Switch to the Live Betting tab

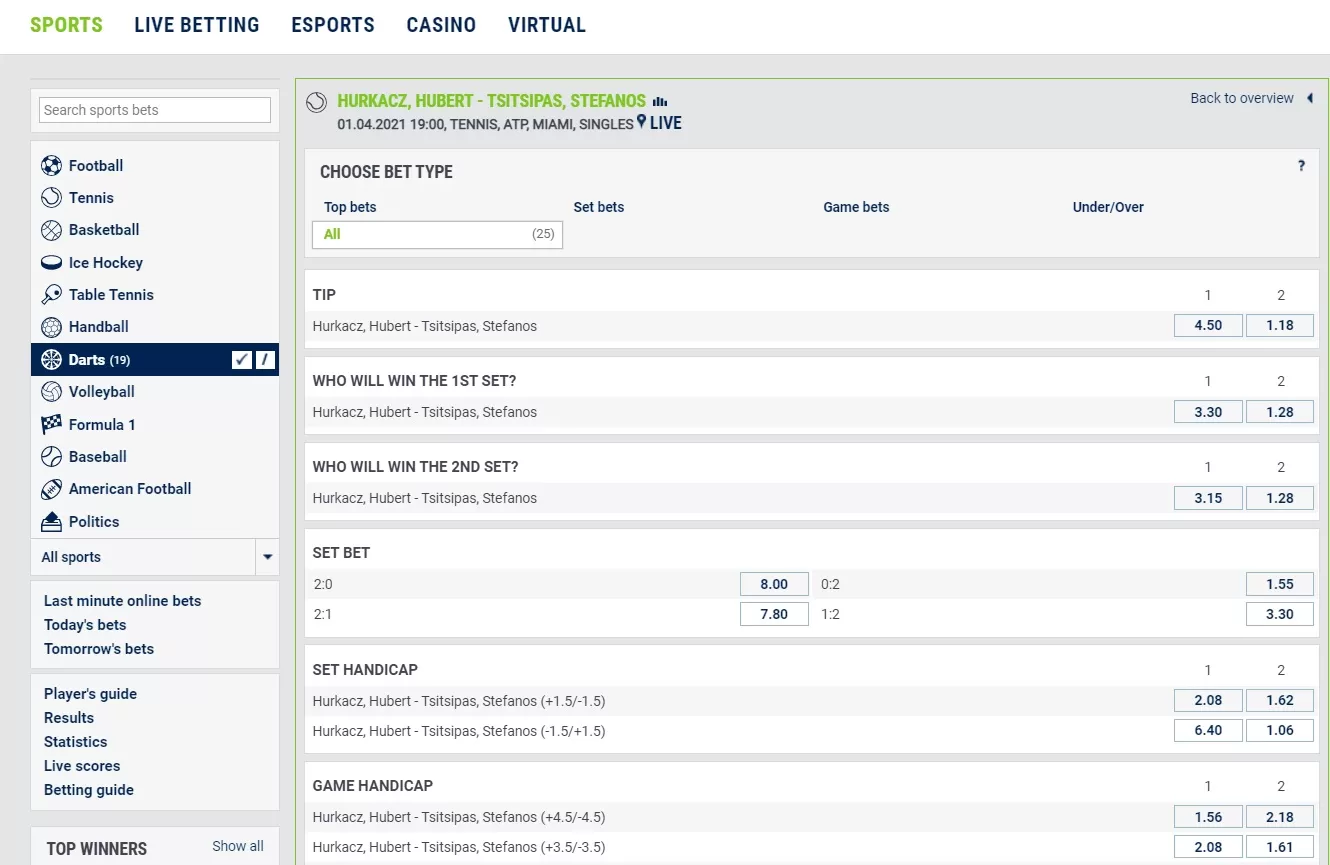coord(197,25)
